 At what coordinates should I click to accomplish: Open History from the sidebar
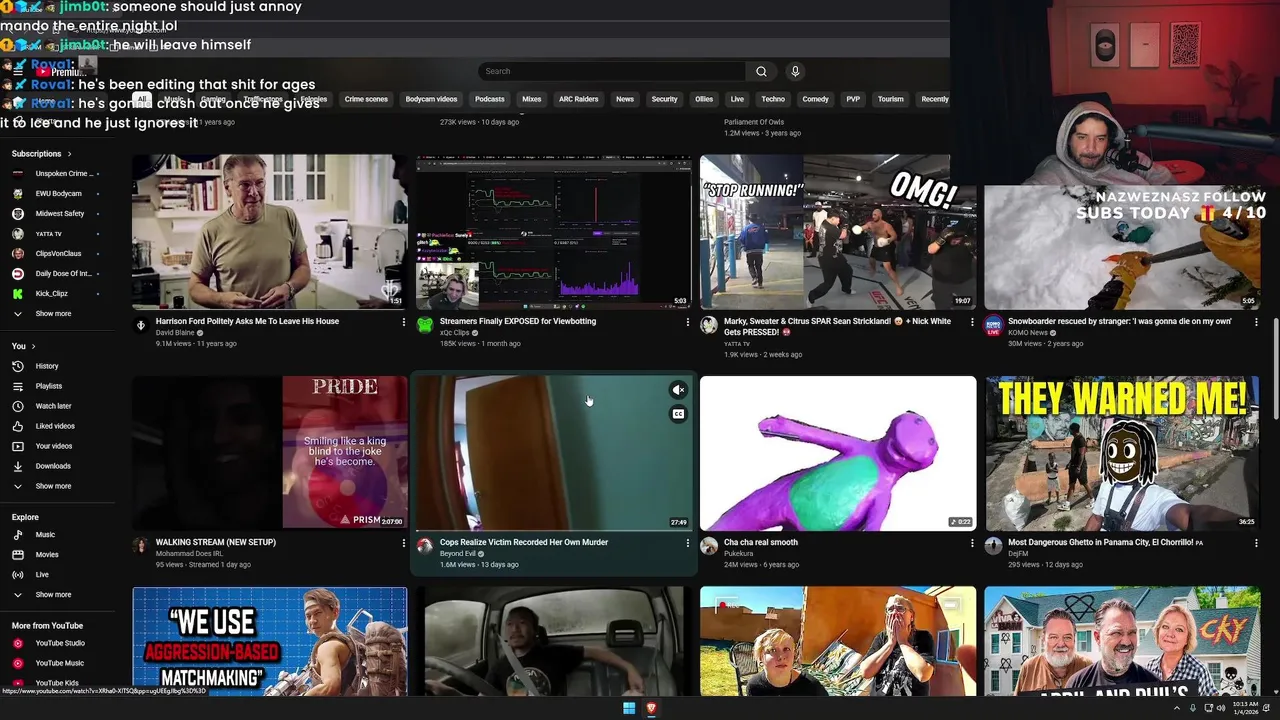point(47,366)
